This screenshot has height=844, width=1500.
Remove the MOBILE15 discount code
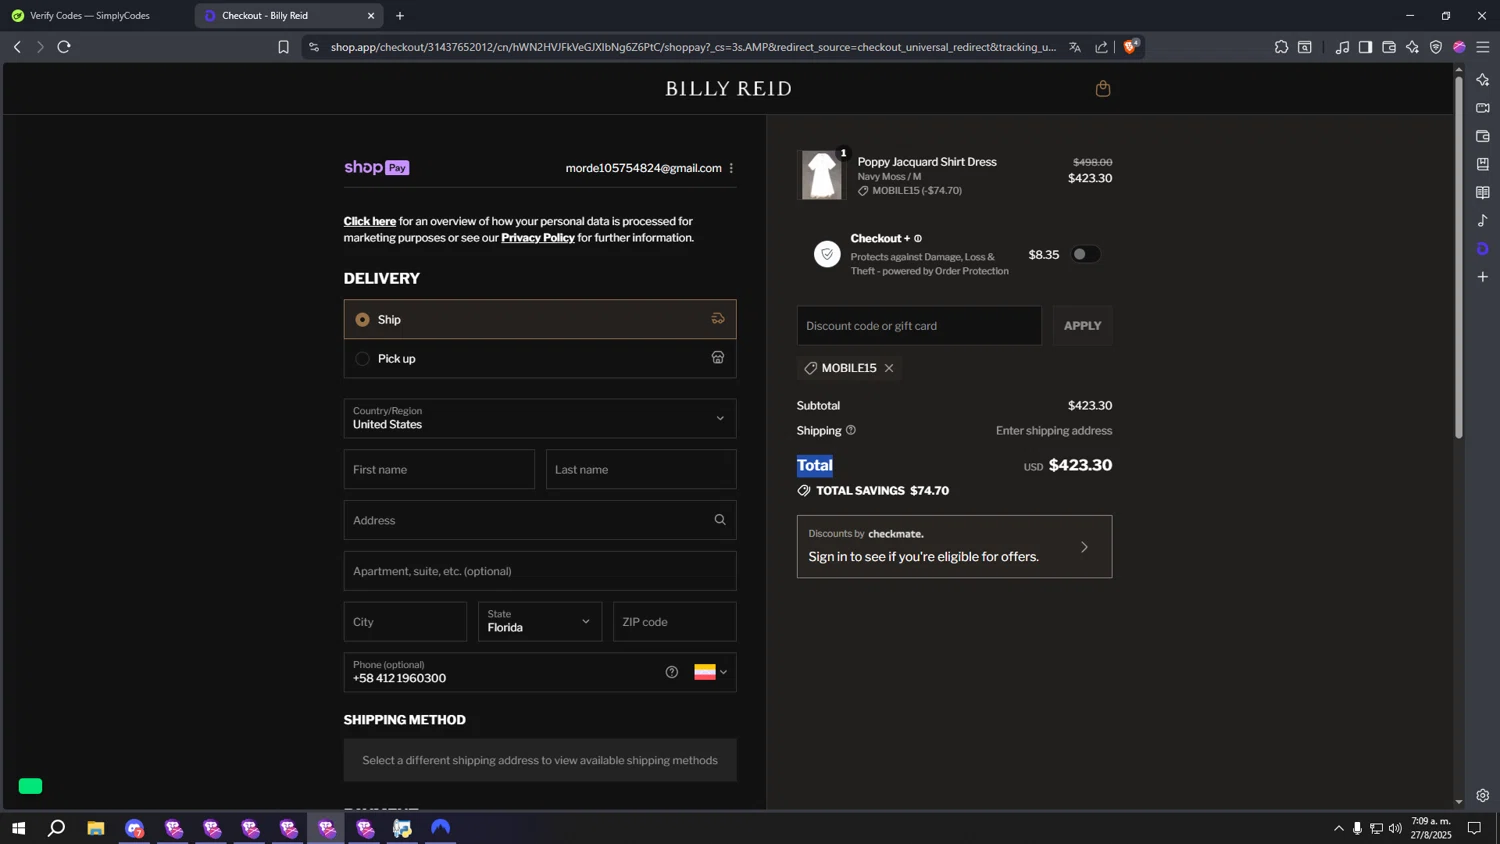click(889, 368)
